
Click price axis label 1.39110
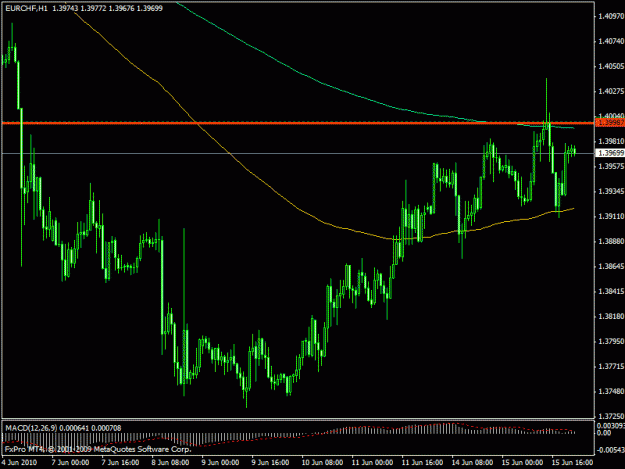(611, 216)
